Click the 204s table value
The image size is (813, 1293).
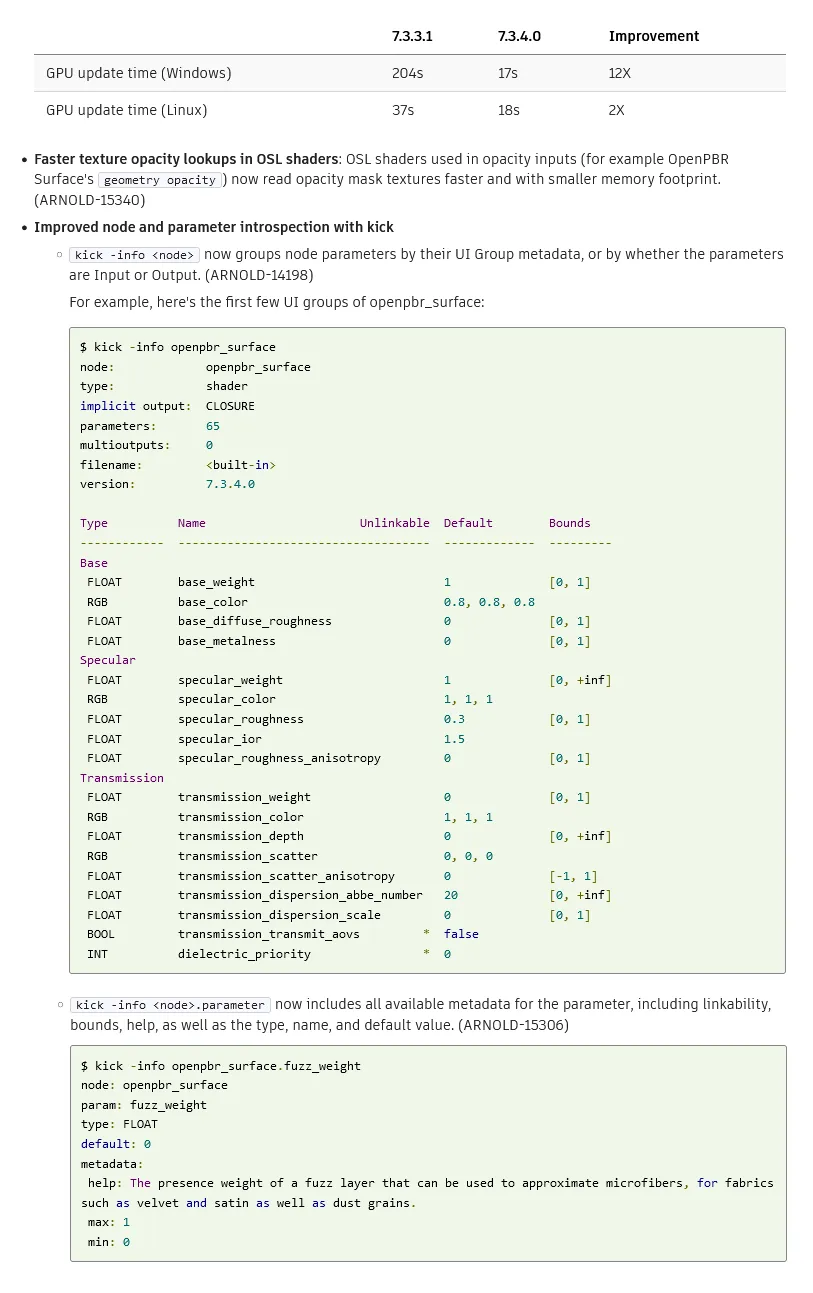click(406, 73)
